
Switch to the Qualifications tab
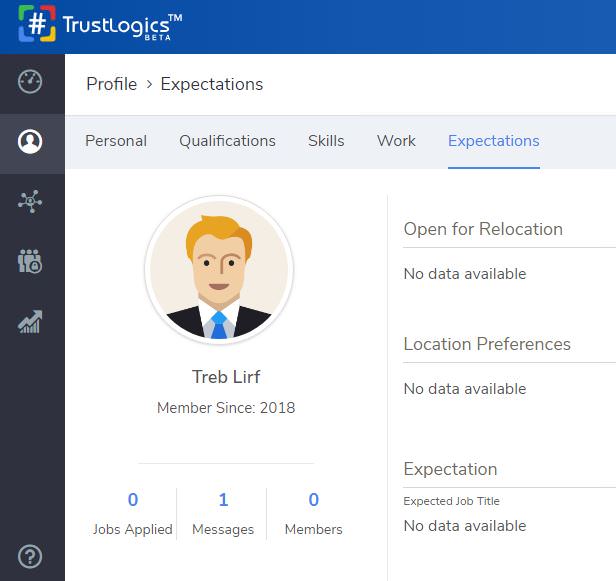point(227,141)
